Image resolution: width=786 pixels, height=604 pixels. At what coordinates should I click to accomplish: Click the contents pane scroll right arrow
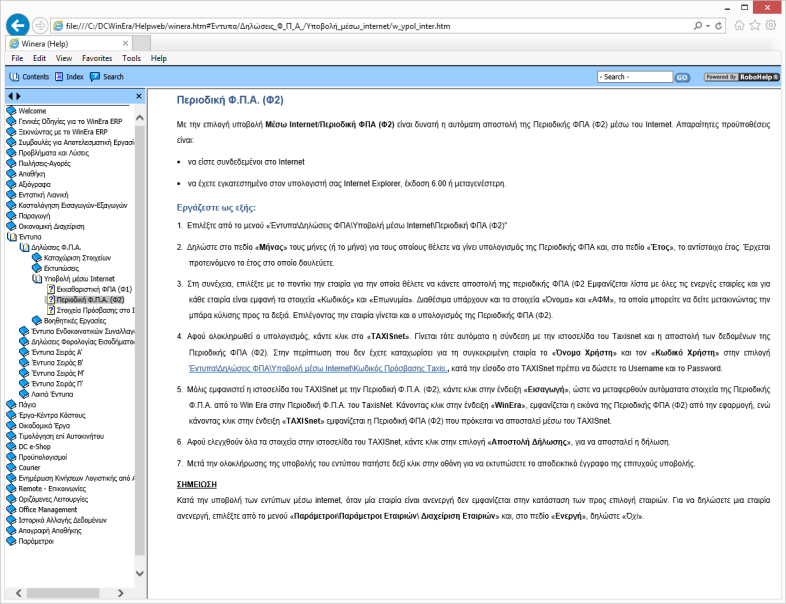coord(120,593)
